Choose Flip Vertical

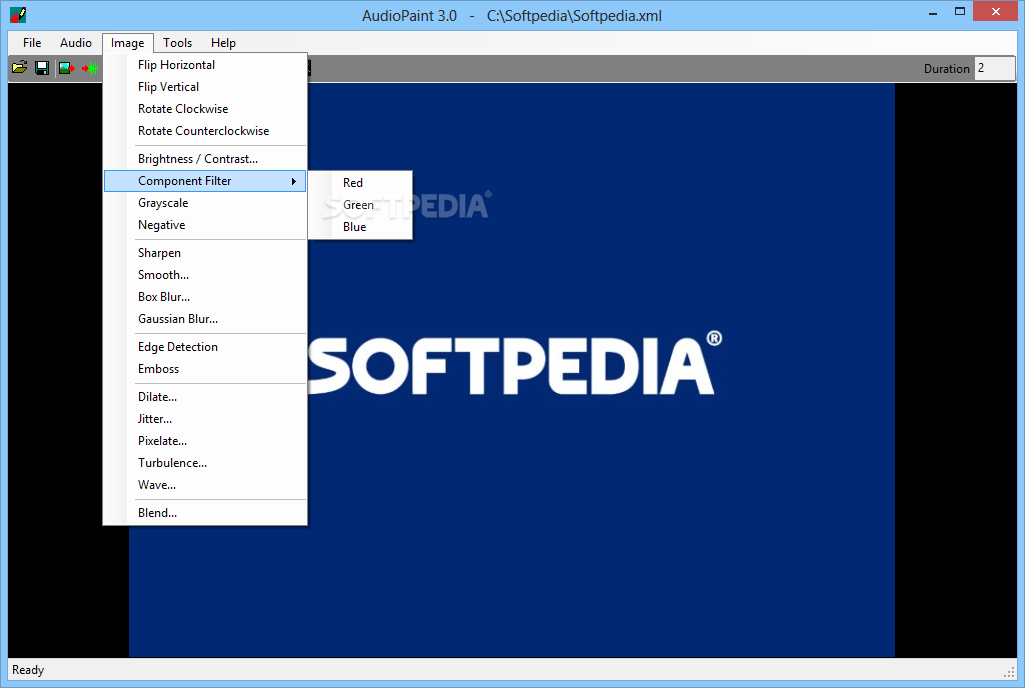click(x=205, y=87)
